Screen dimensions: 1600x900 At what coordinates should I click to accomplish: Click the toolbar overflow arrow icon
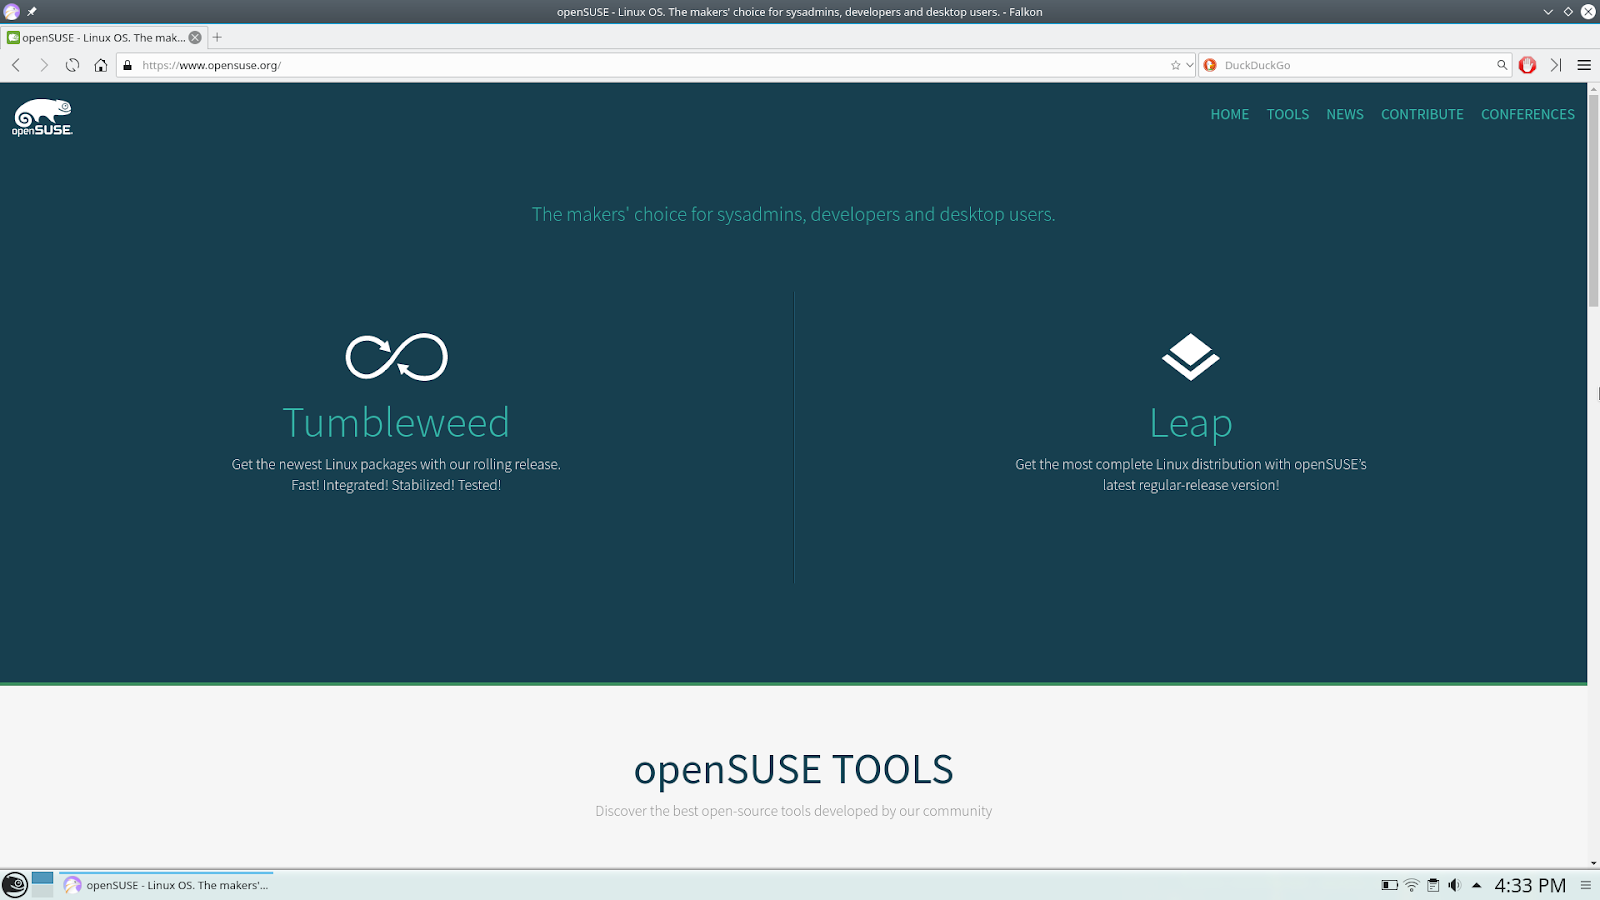(x=1556, y=65)
